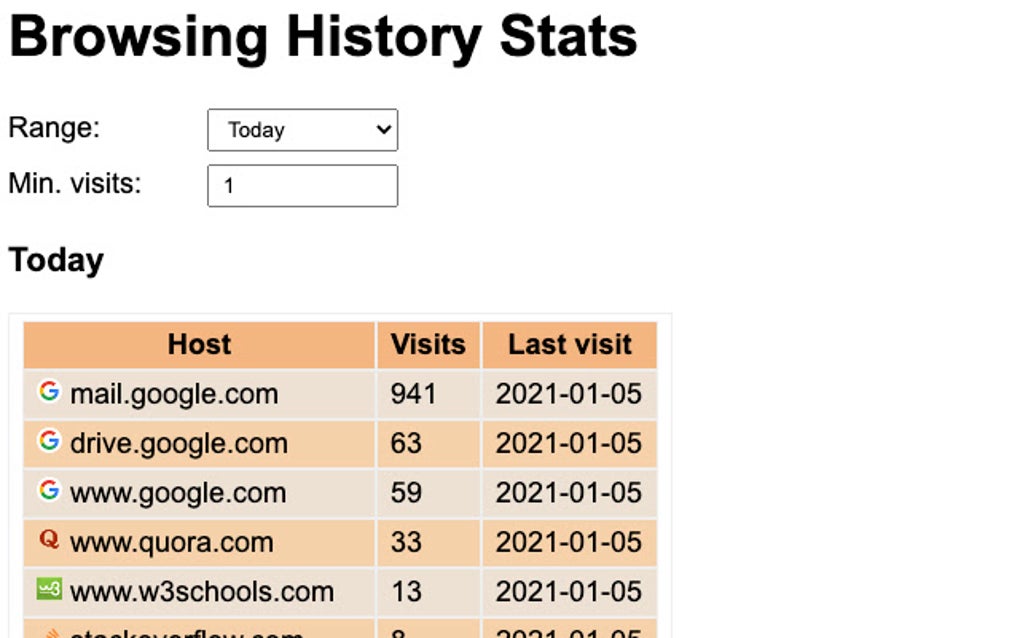Click inside the Min. visits input field
Image resolution: width=1020 pixels, height=638 pixels.
pyautogui.click(x=301, y=185)
